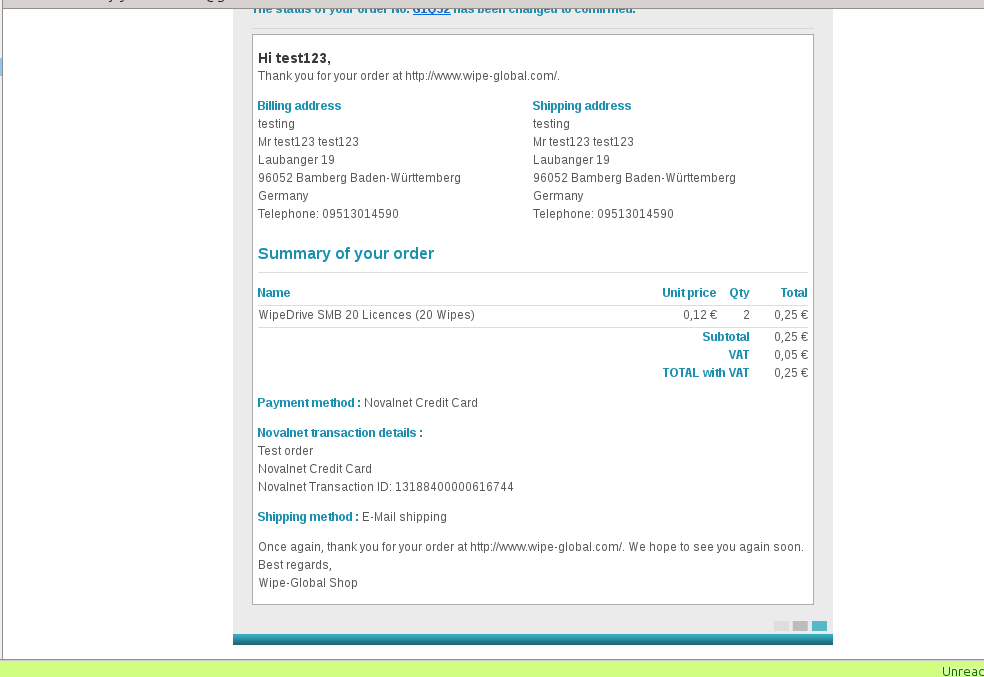Image resolution: width=984 pixels, height=677 pixels.
Task: Click the 'Name' column header
Action: tap(274, 293)
